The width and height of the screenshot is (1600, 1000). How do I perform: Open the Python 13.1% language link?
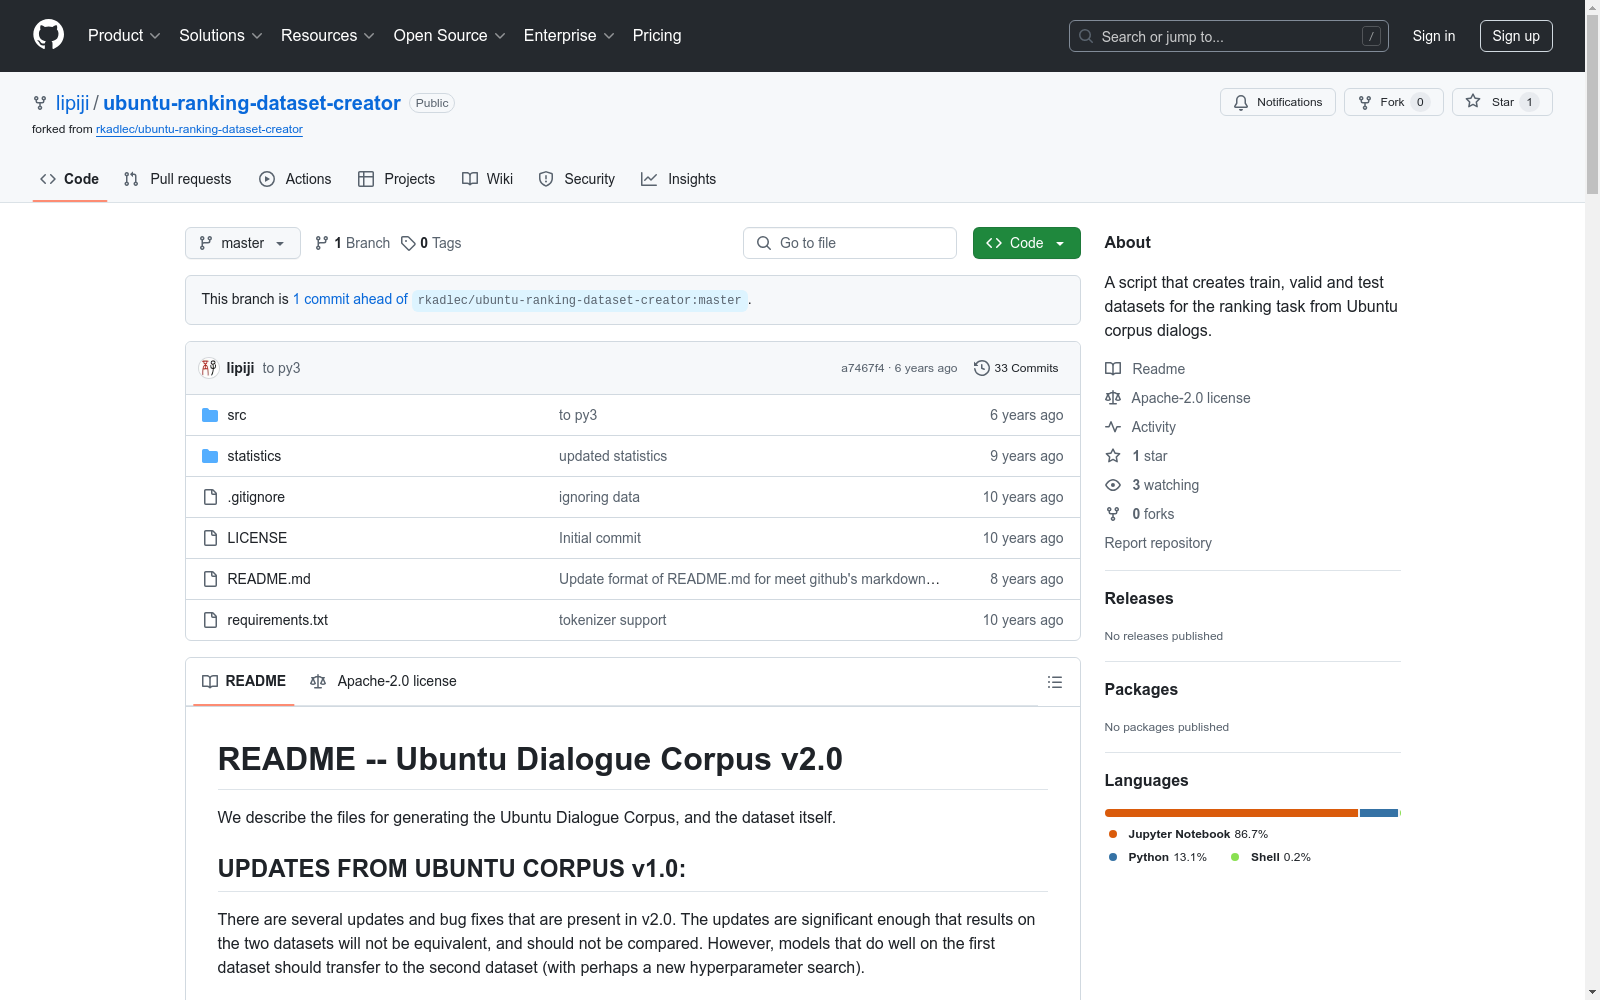[x=1158, y=857]
